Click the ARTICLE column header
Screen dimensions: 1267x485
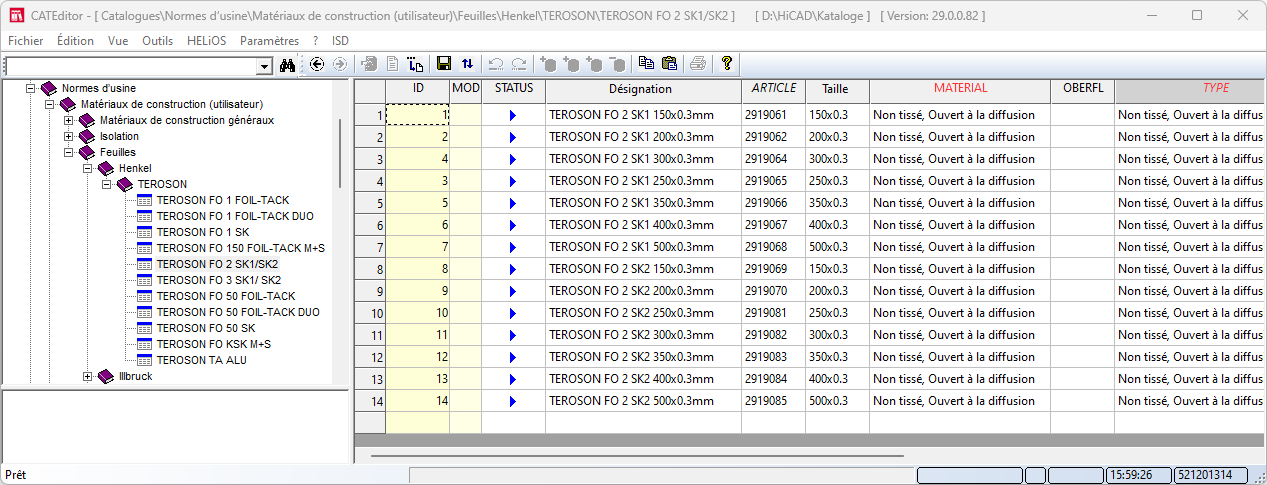pyautogui.click(x=772, y=89)
